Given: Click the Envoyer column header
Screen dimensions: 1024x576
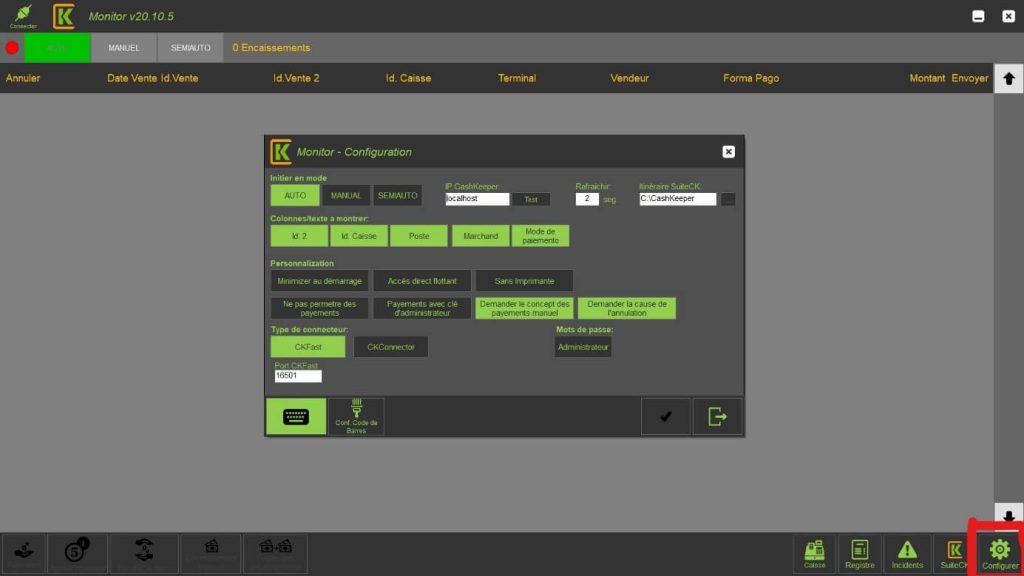Looking at the screenshot, I should [969, 78].
